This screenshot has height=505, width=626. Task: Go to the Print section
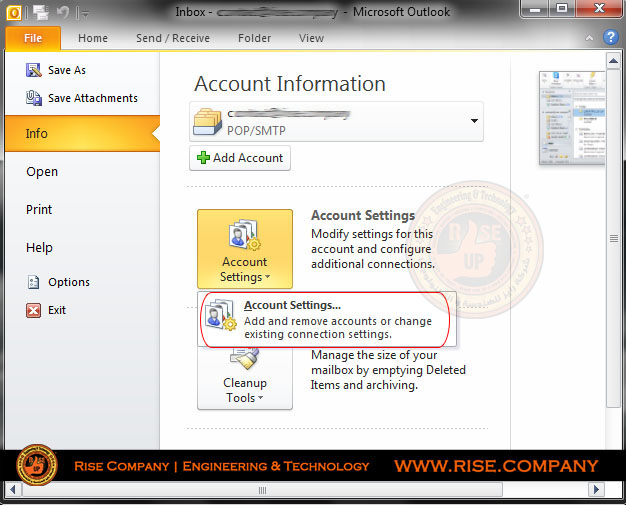[x=39, y=210]
